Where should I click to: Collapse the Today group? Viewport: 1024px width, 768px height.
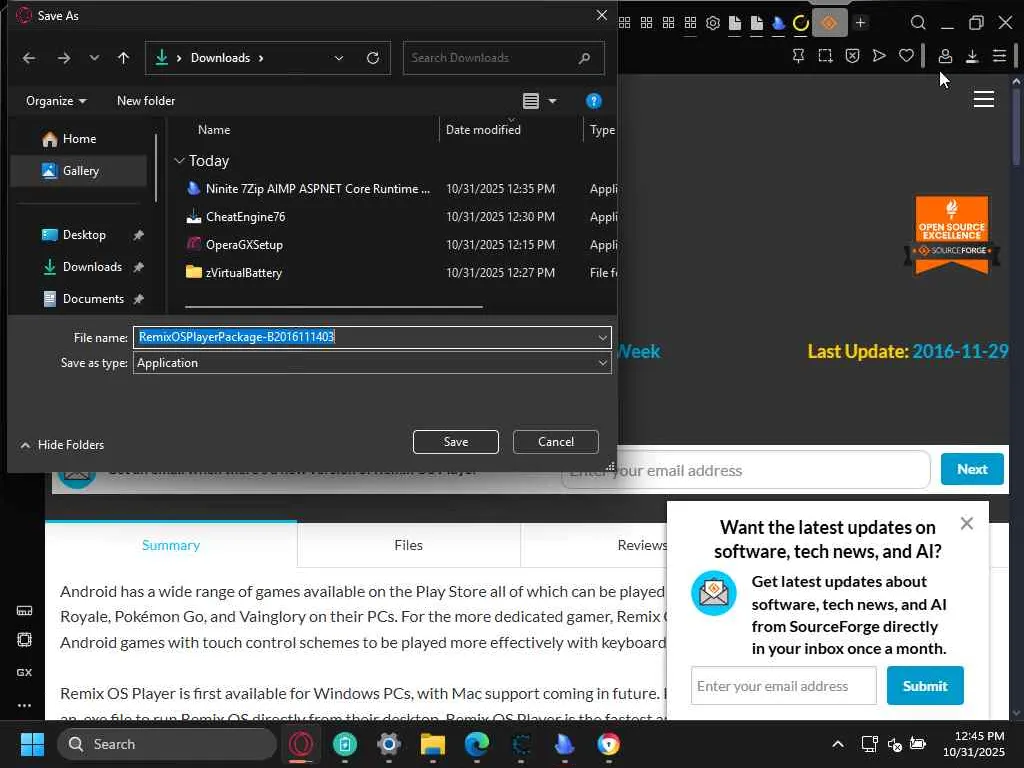click(x=179, y=161)
